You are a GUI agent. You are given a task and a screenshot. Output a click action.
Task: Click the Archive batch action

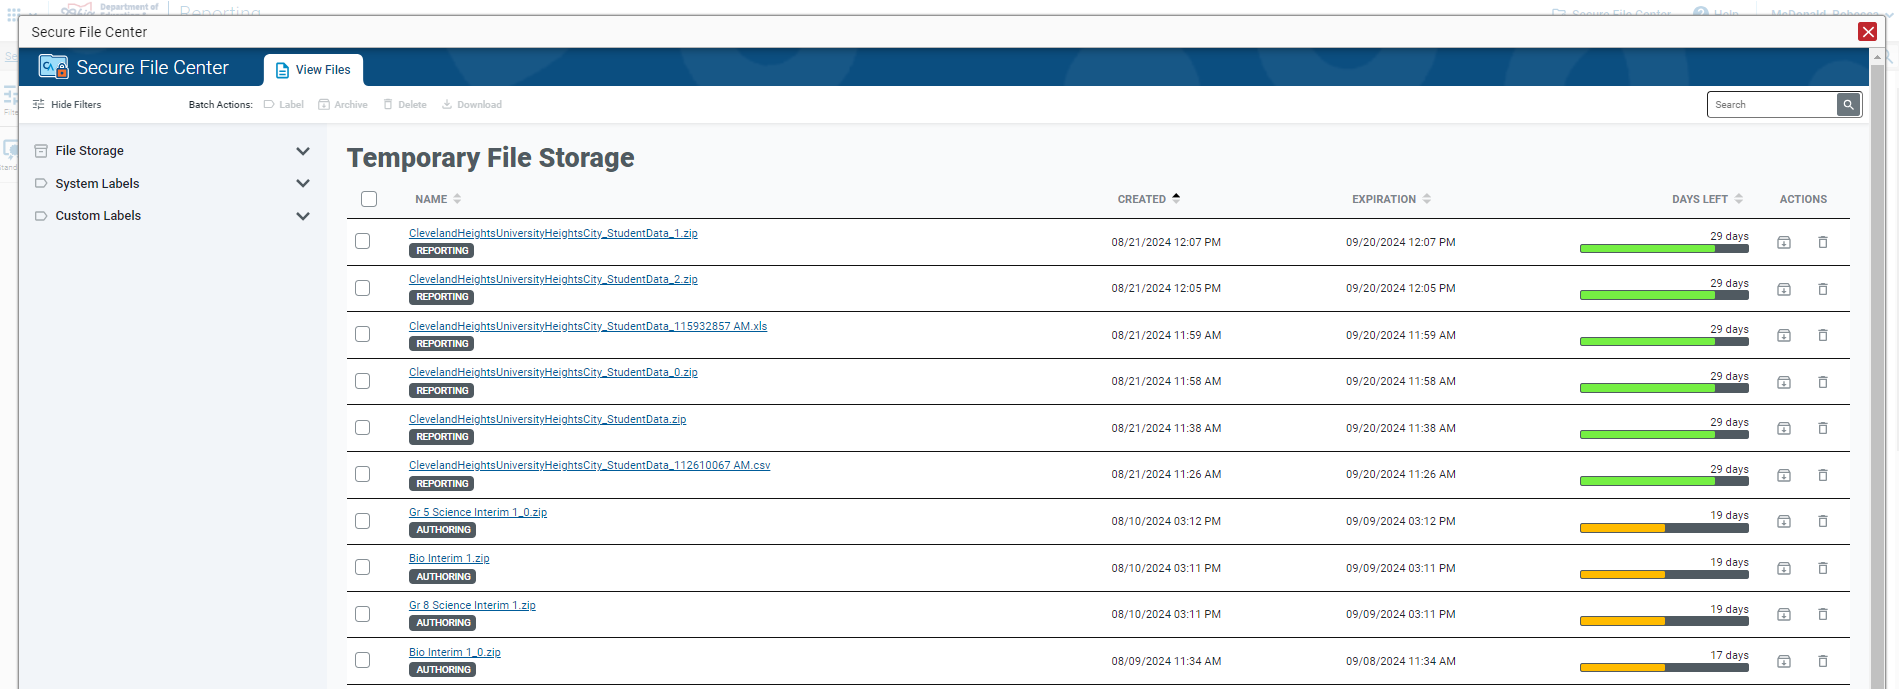[x=343, y=105]
